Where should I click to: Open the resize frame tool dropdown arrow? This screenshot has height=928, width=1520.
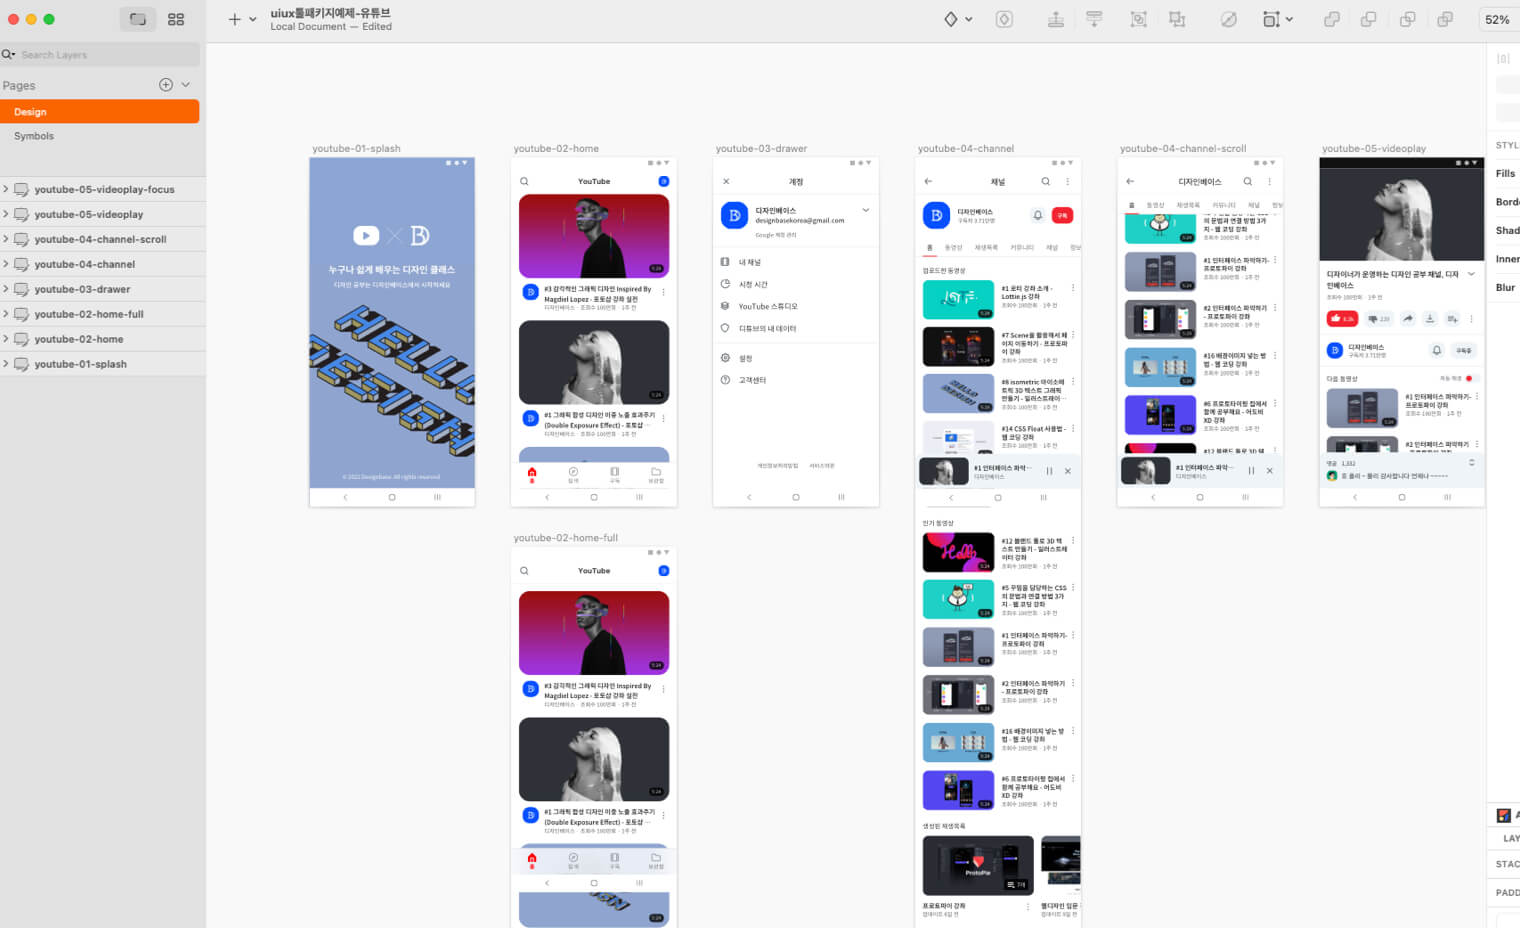coord(1289,19)
